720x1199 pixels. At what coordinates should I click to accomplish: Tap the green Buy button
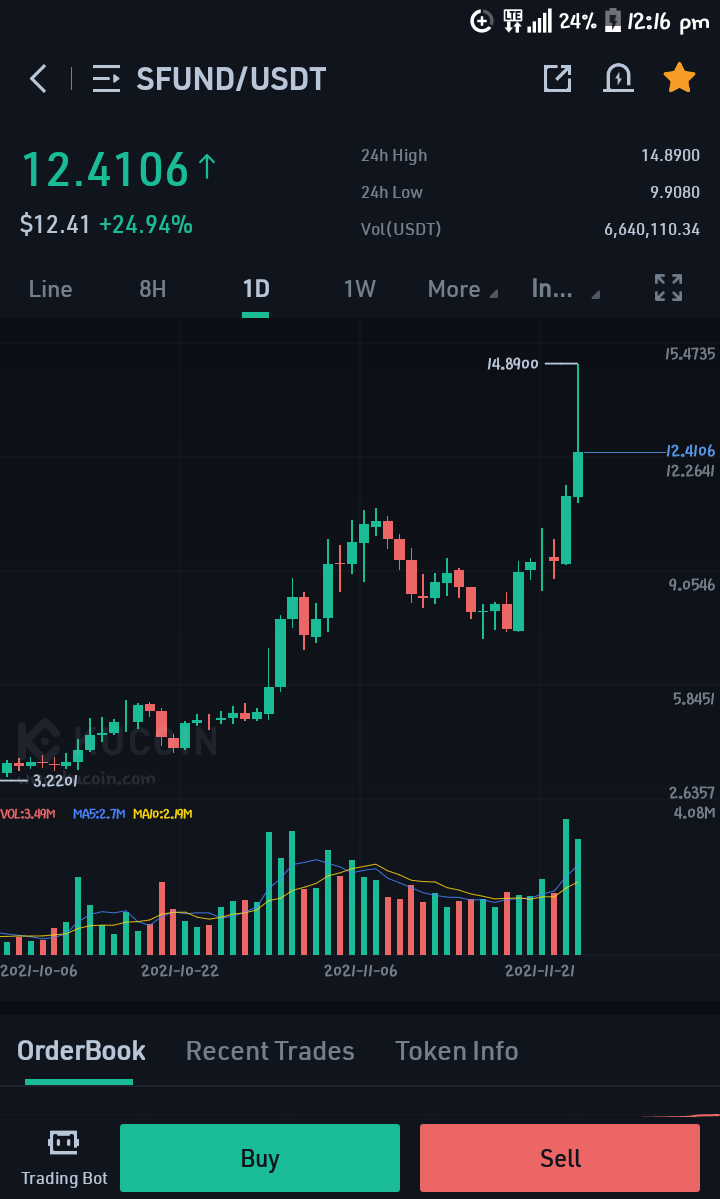tap(260, 1158)
